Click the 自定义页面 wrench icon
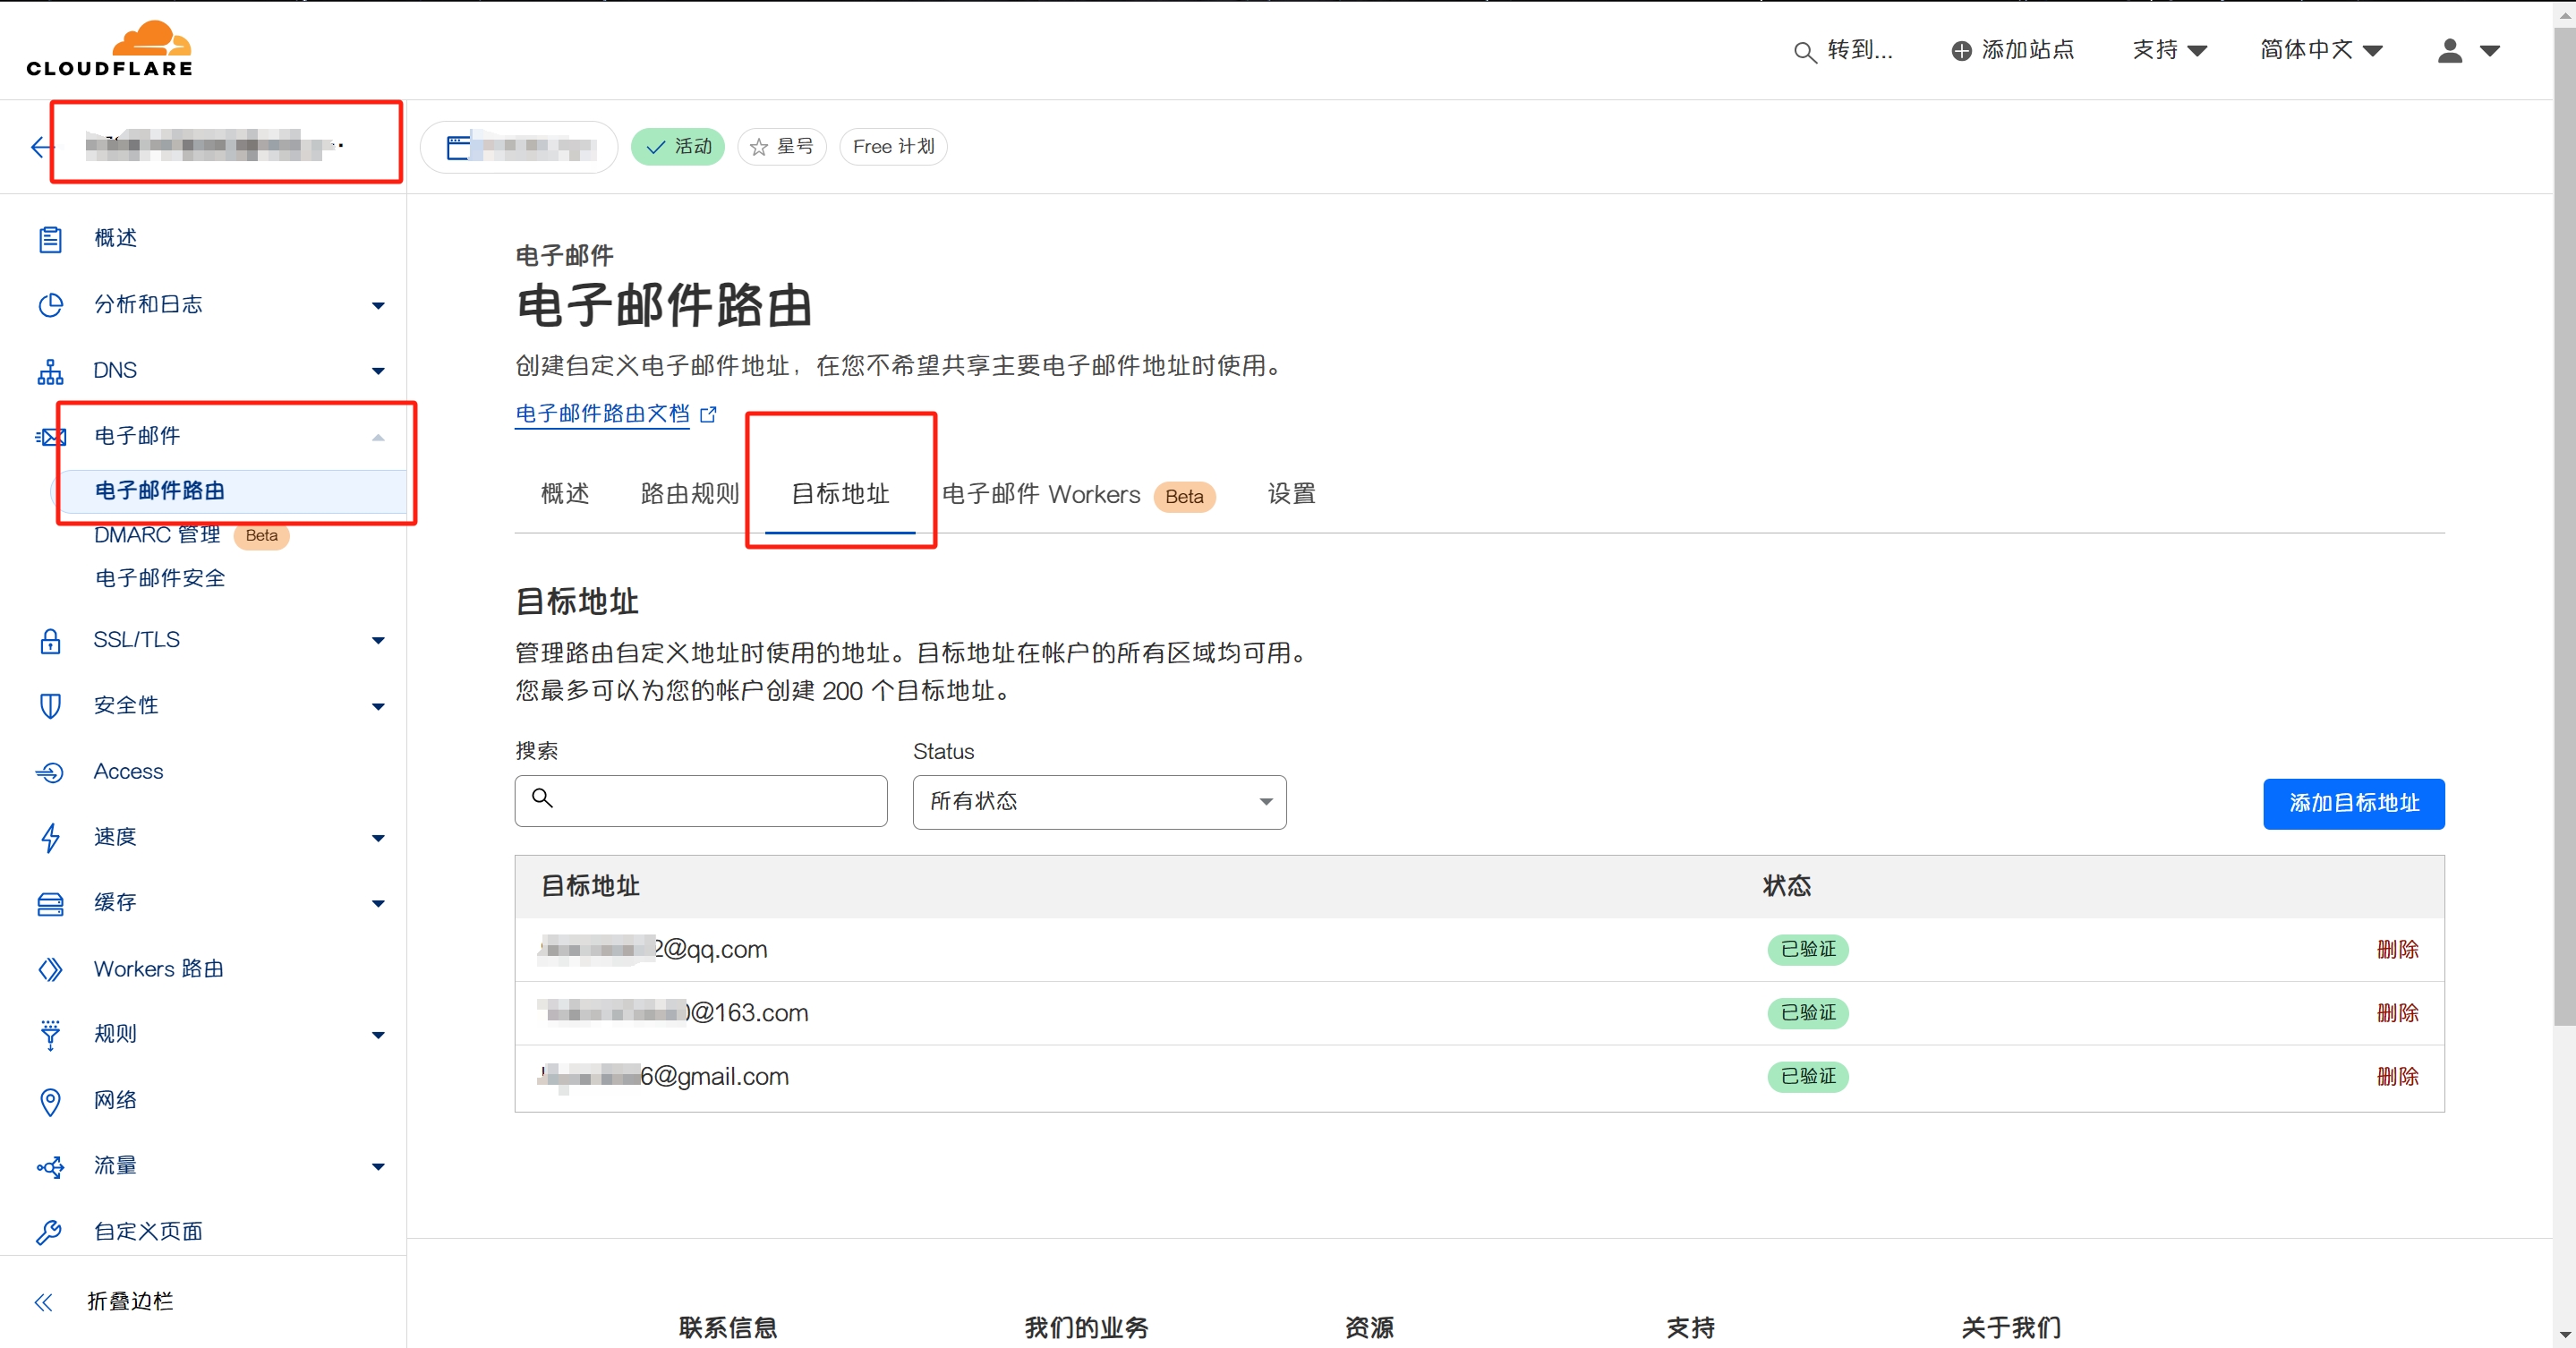This screenshot has width=2576, height=1348. point(49,1232)
